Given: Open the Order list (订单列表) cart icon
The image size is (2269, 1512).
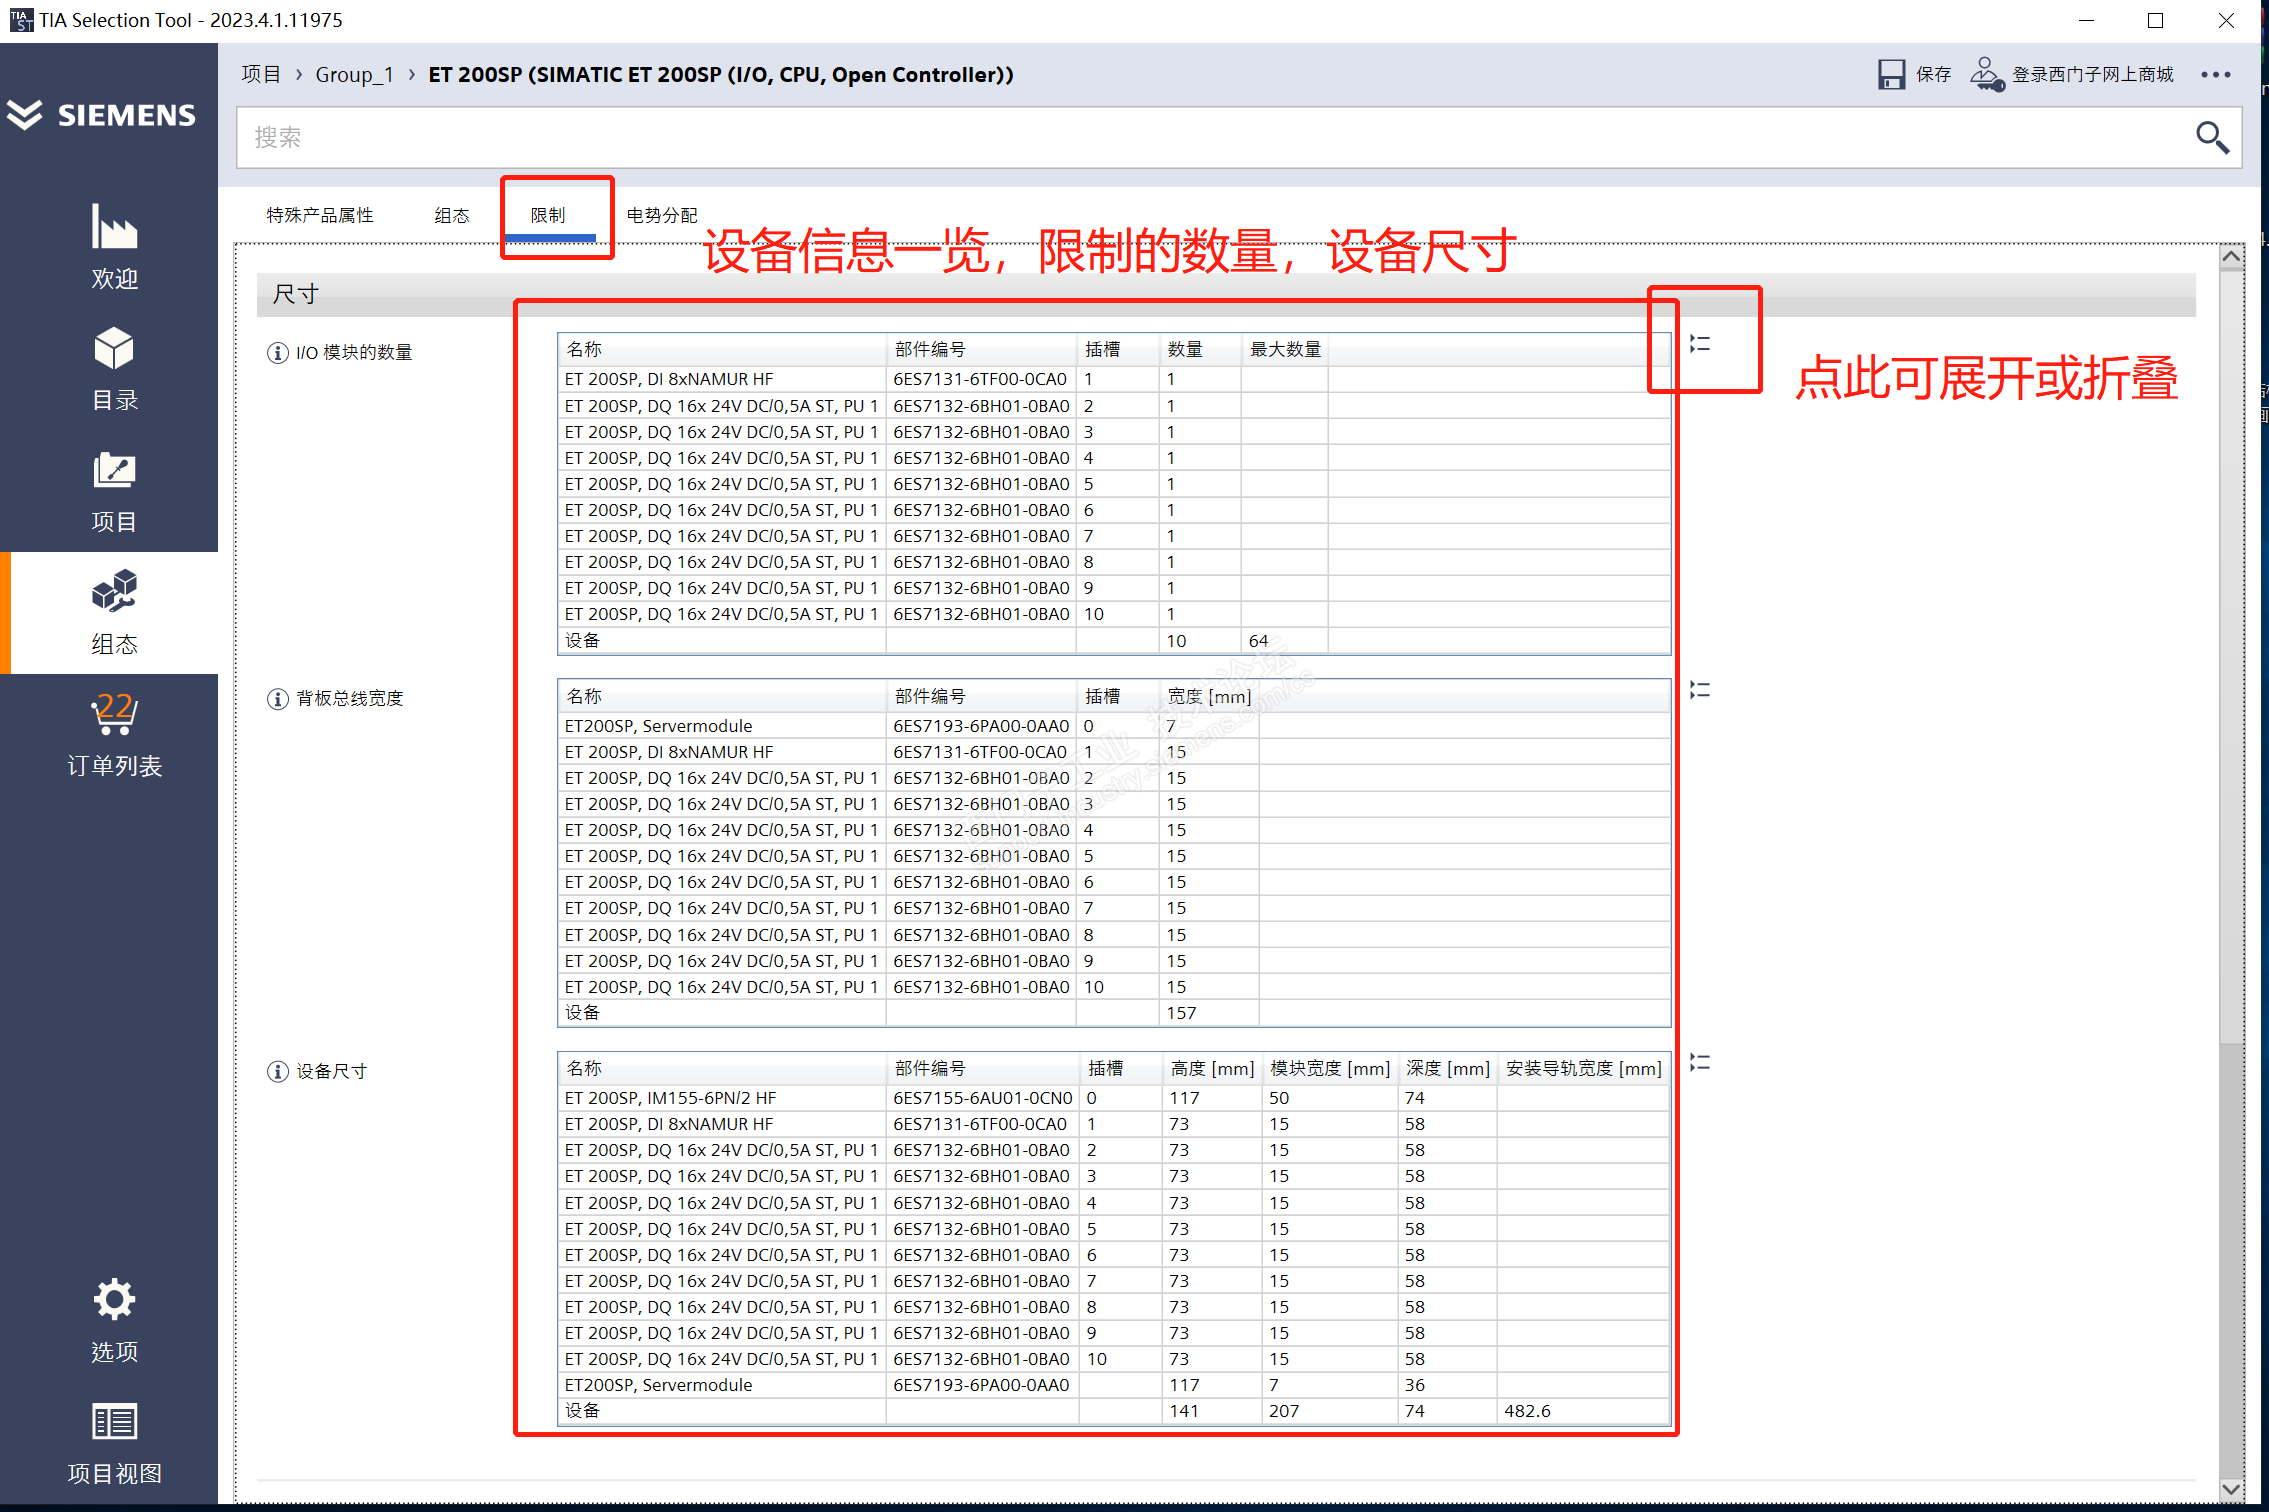Looking at the screenshot, I should [x=114, y=714].
